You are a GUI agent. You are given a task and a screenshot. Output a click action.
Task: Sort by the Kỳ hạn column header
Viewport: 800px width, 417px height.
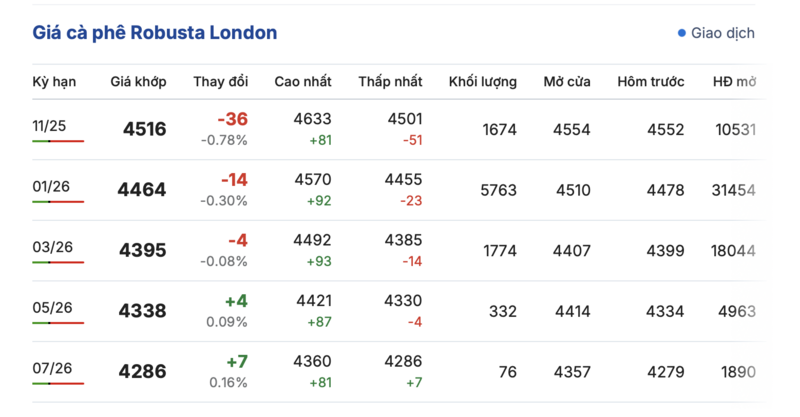[x=54, y=81]
